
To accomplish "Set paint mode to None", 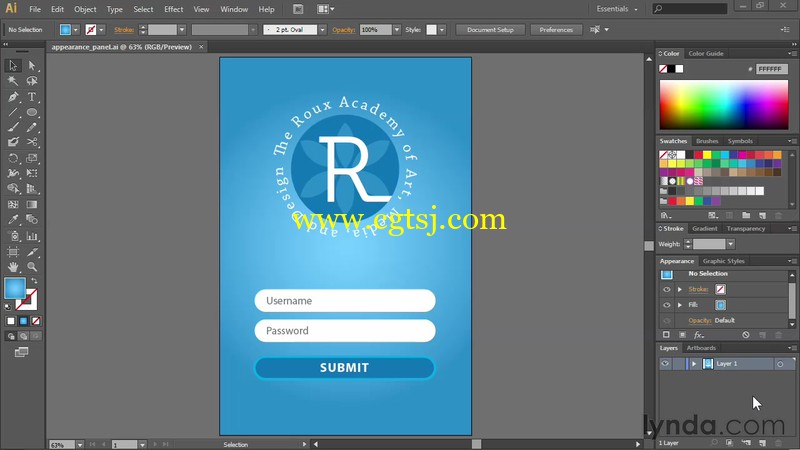I will click(36, 321).
